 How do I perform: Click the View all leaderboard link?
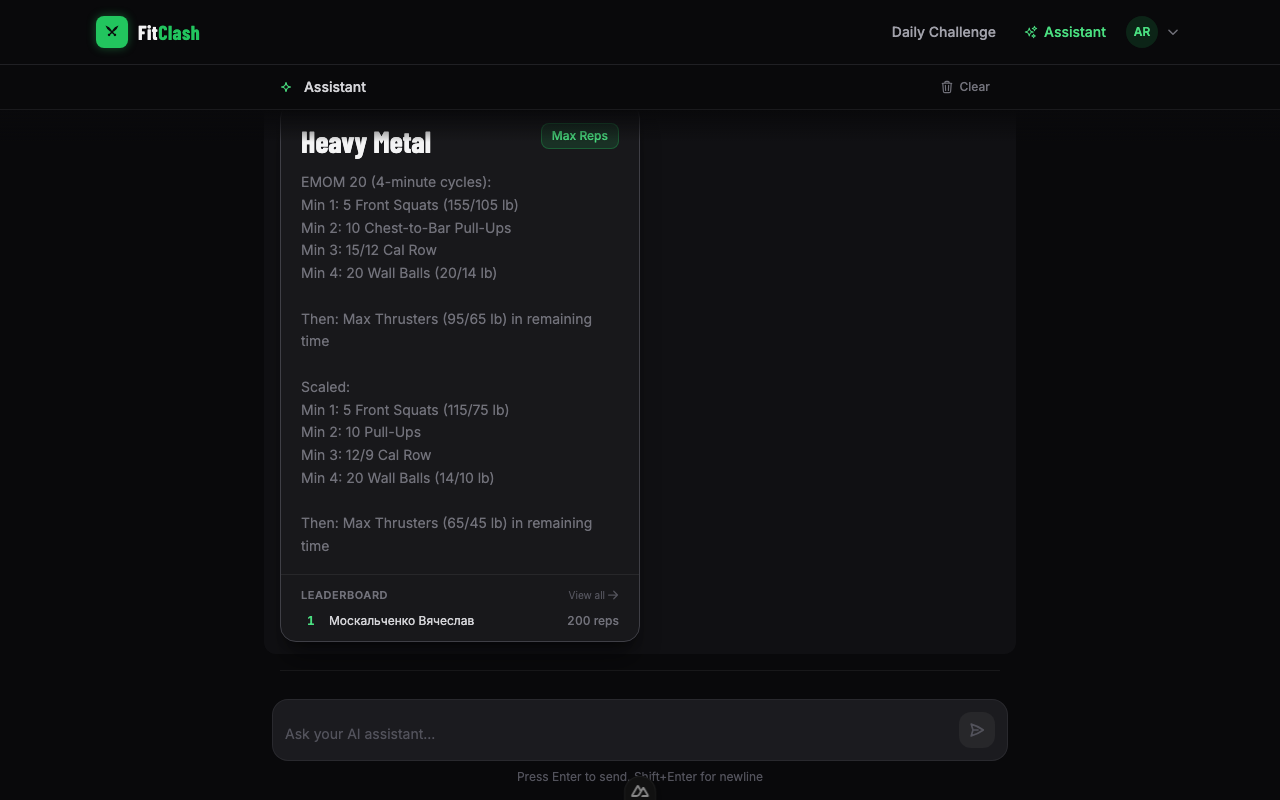coord(593,595)
